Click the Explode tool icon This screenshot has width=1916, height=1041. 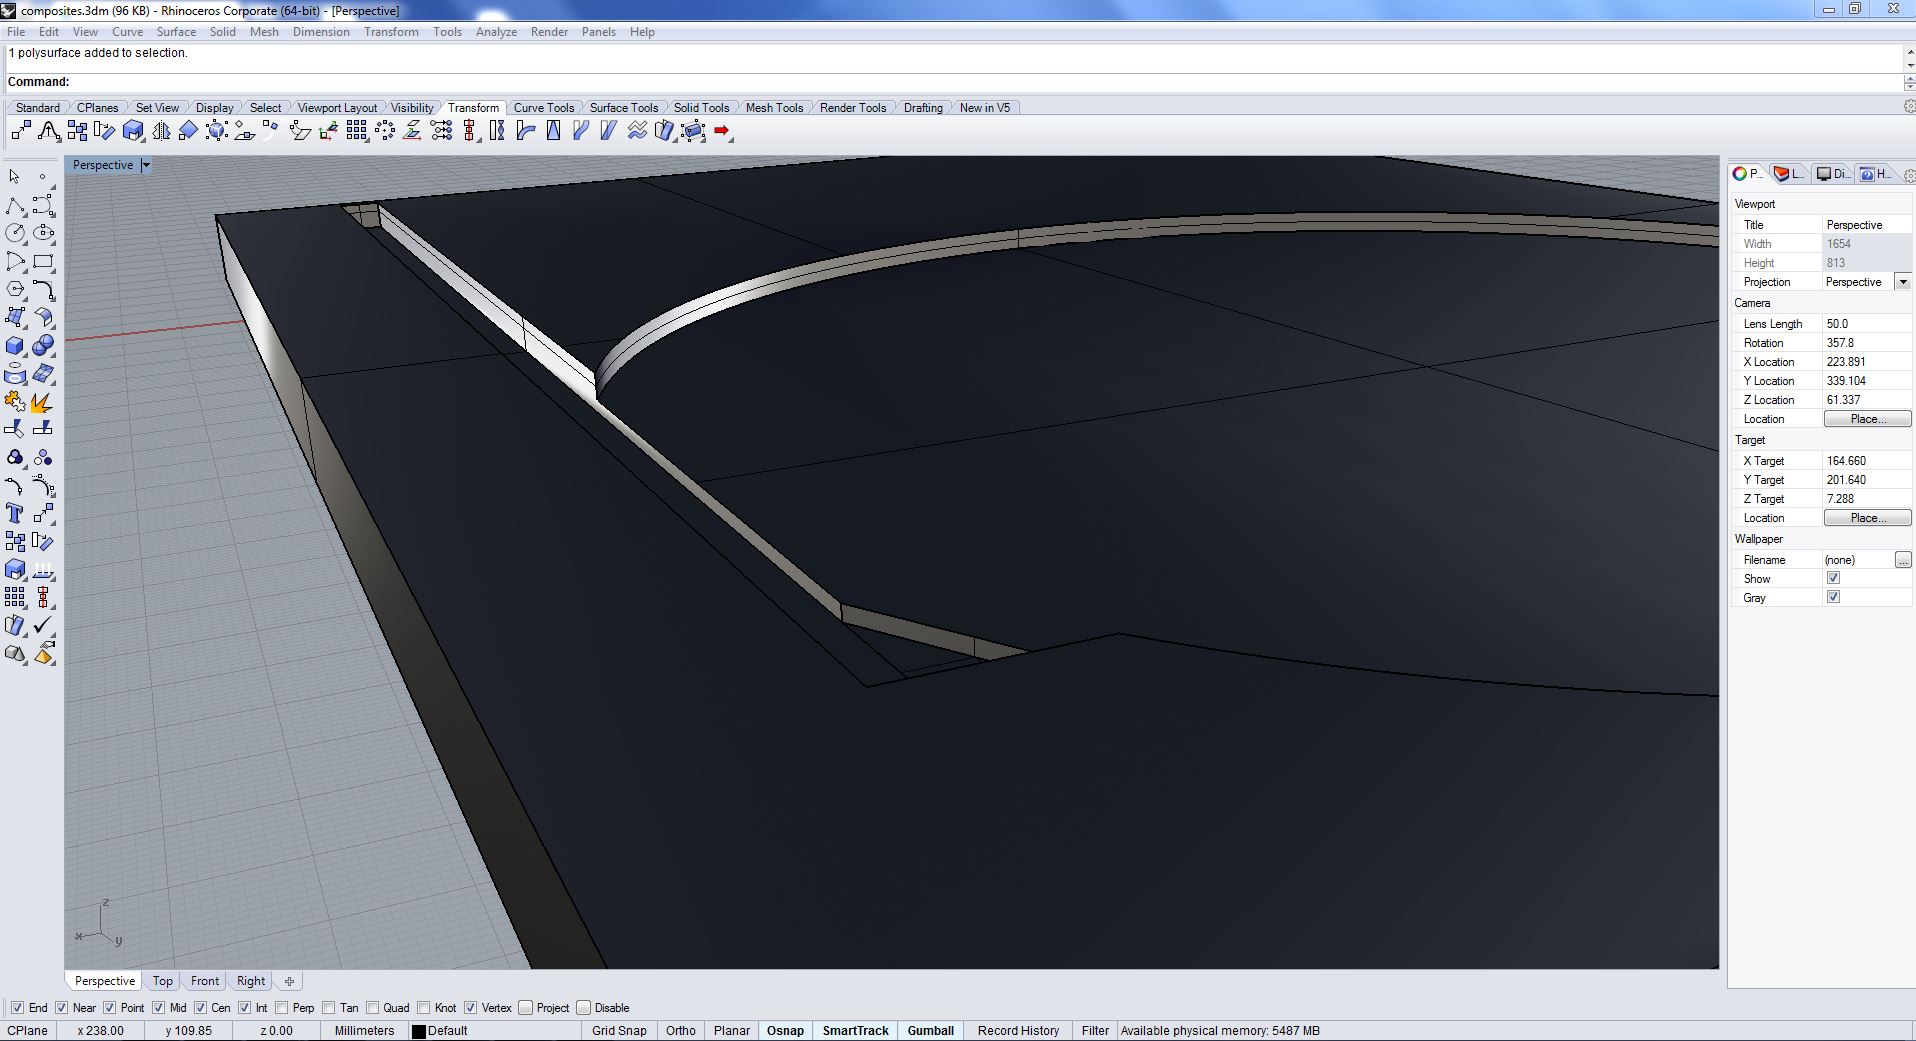pos(43,402)
